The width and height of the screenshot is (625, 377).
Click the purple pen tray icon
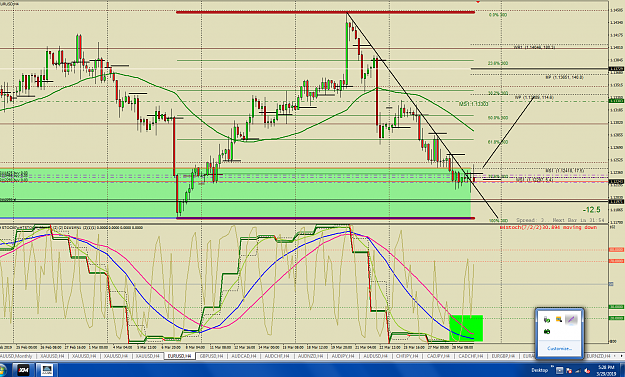tap(571, 319)
